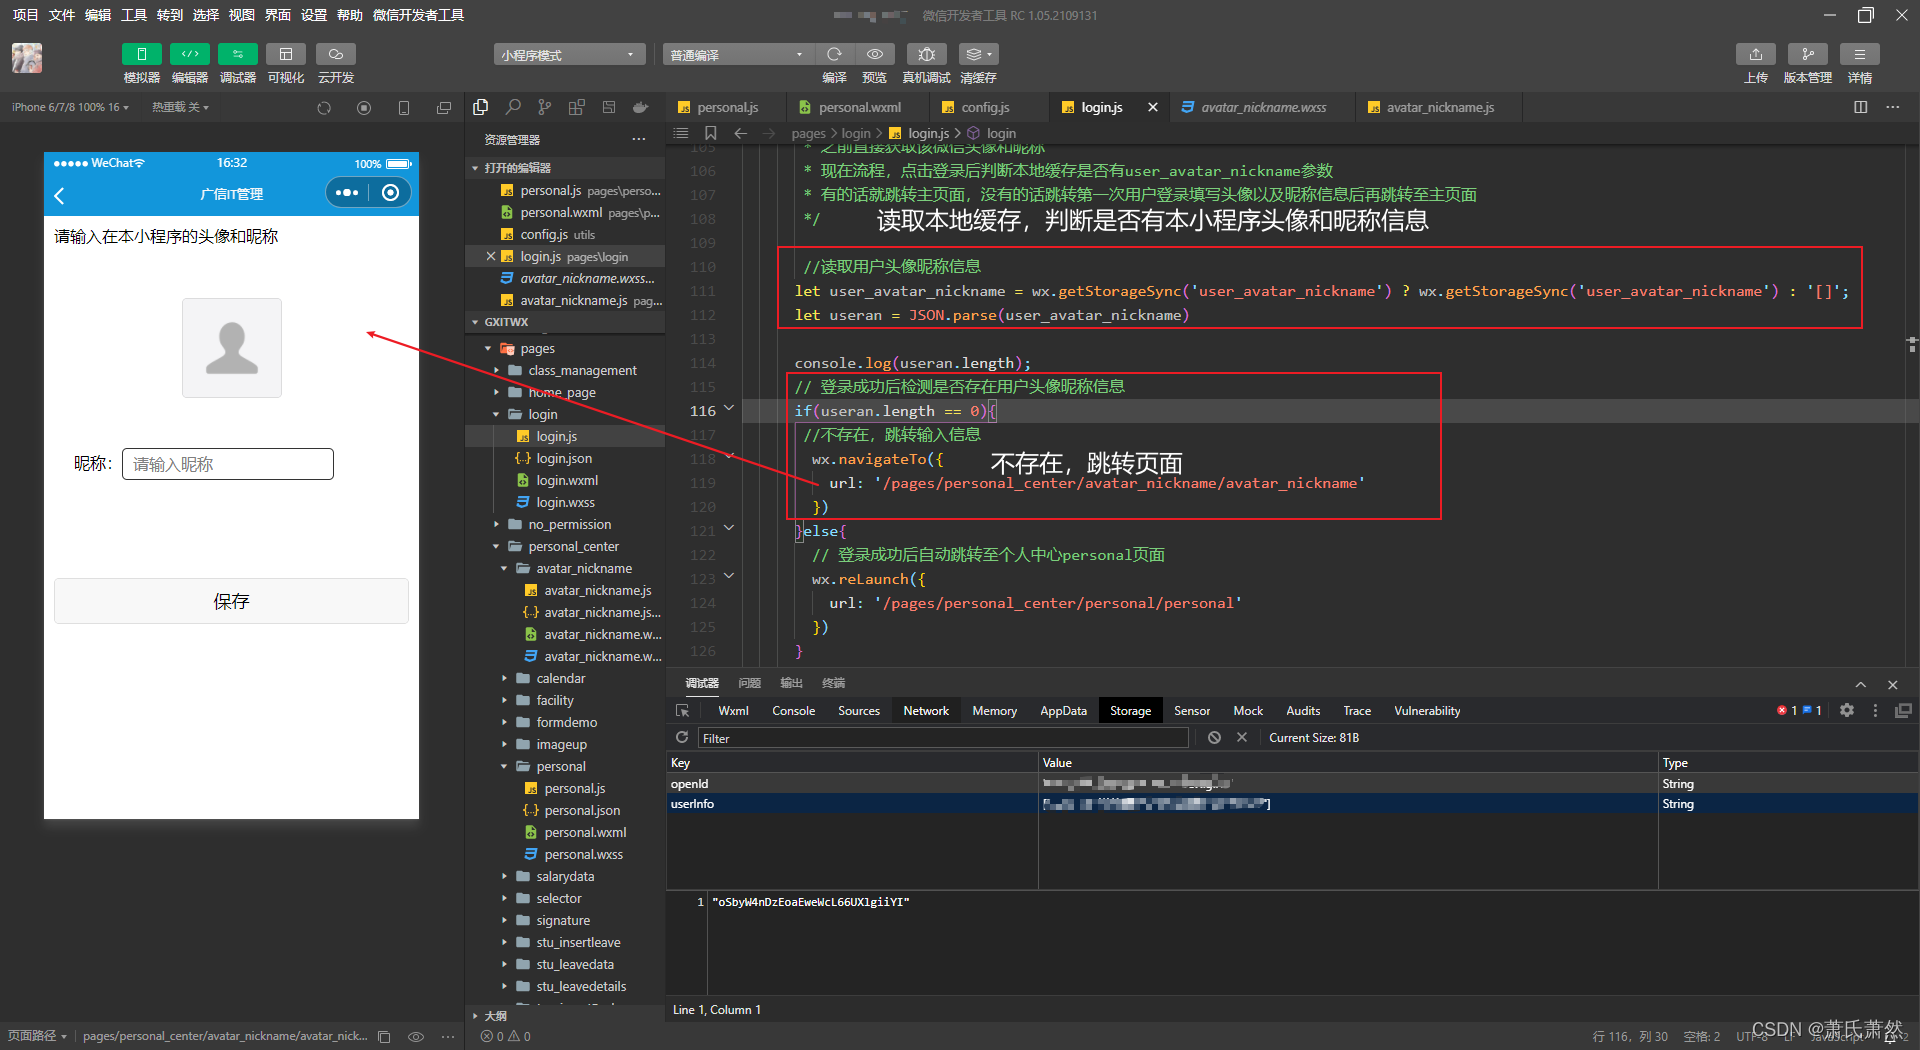Switch to config.js tab
The width and height of the screenshot is (1920, 1050).
pyautogui.click(x=985, y=107)
